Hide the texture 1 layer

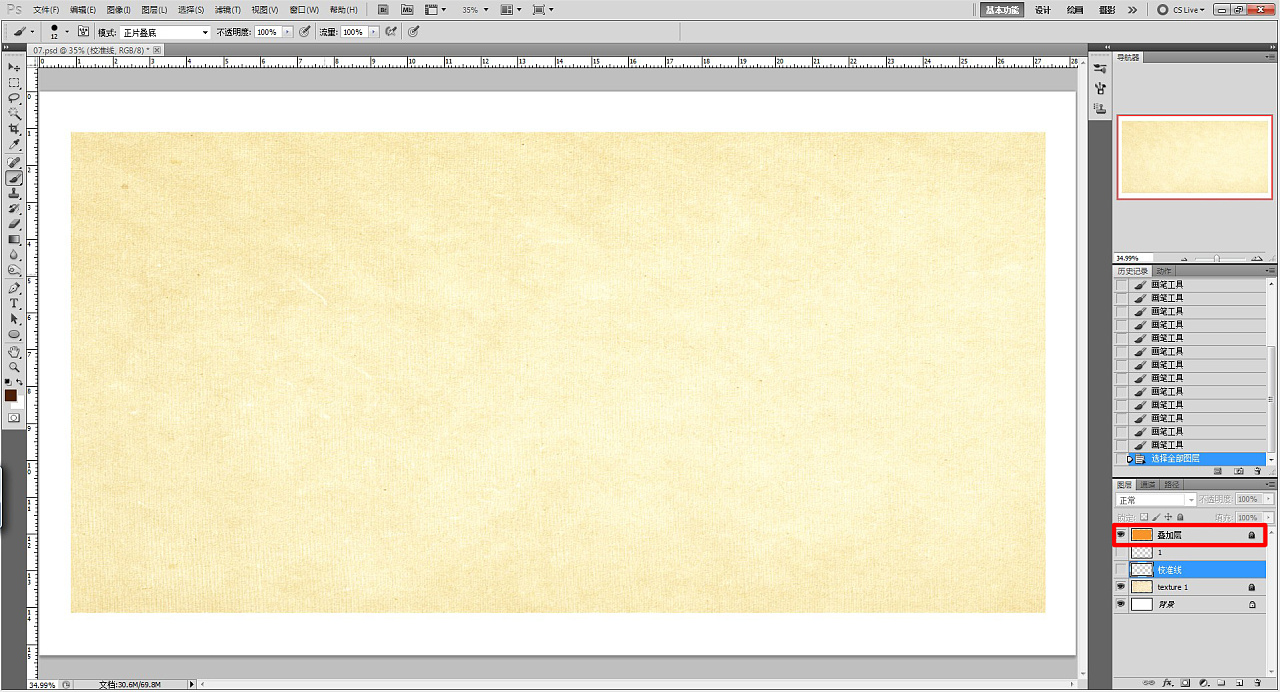[x=1120, y=587]
